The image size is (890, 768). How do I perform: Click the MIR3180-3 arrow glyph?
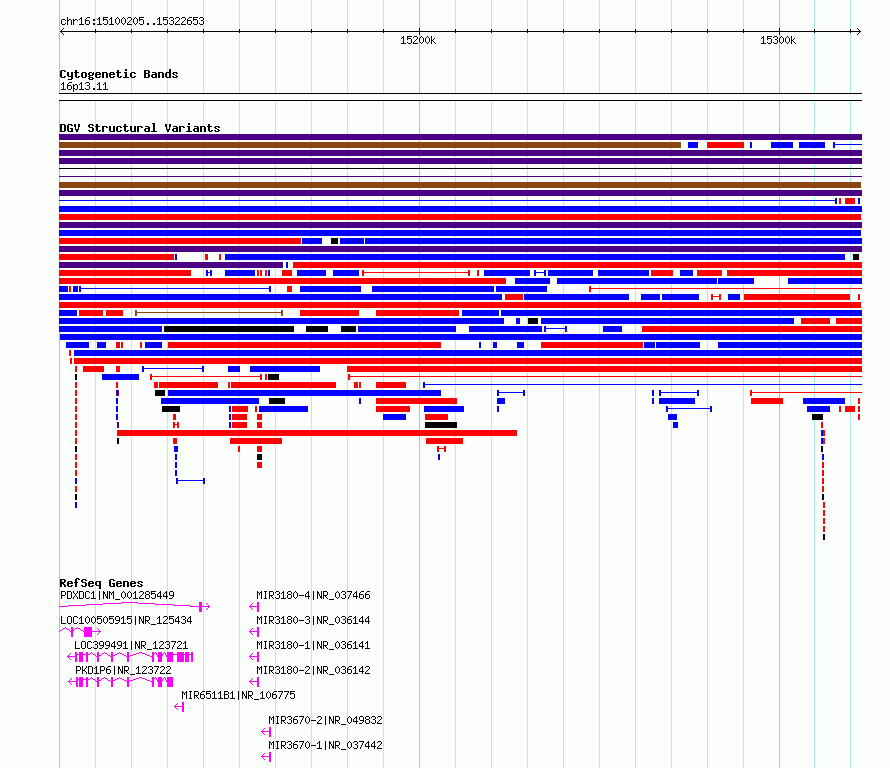click(x=254, y=632)
